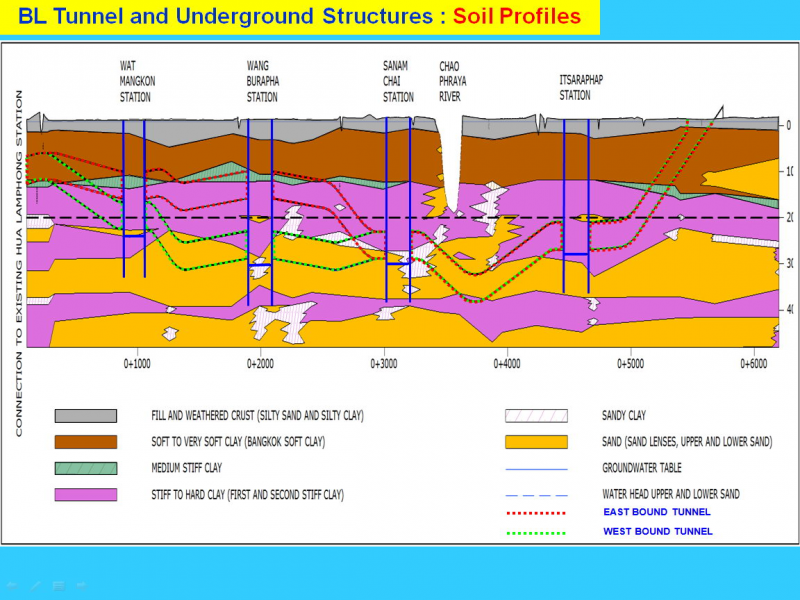Click the Sanam Chai Station label
This screenshot has height=600, width=800.
(x=397, y=82)
